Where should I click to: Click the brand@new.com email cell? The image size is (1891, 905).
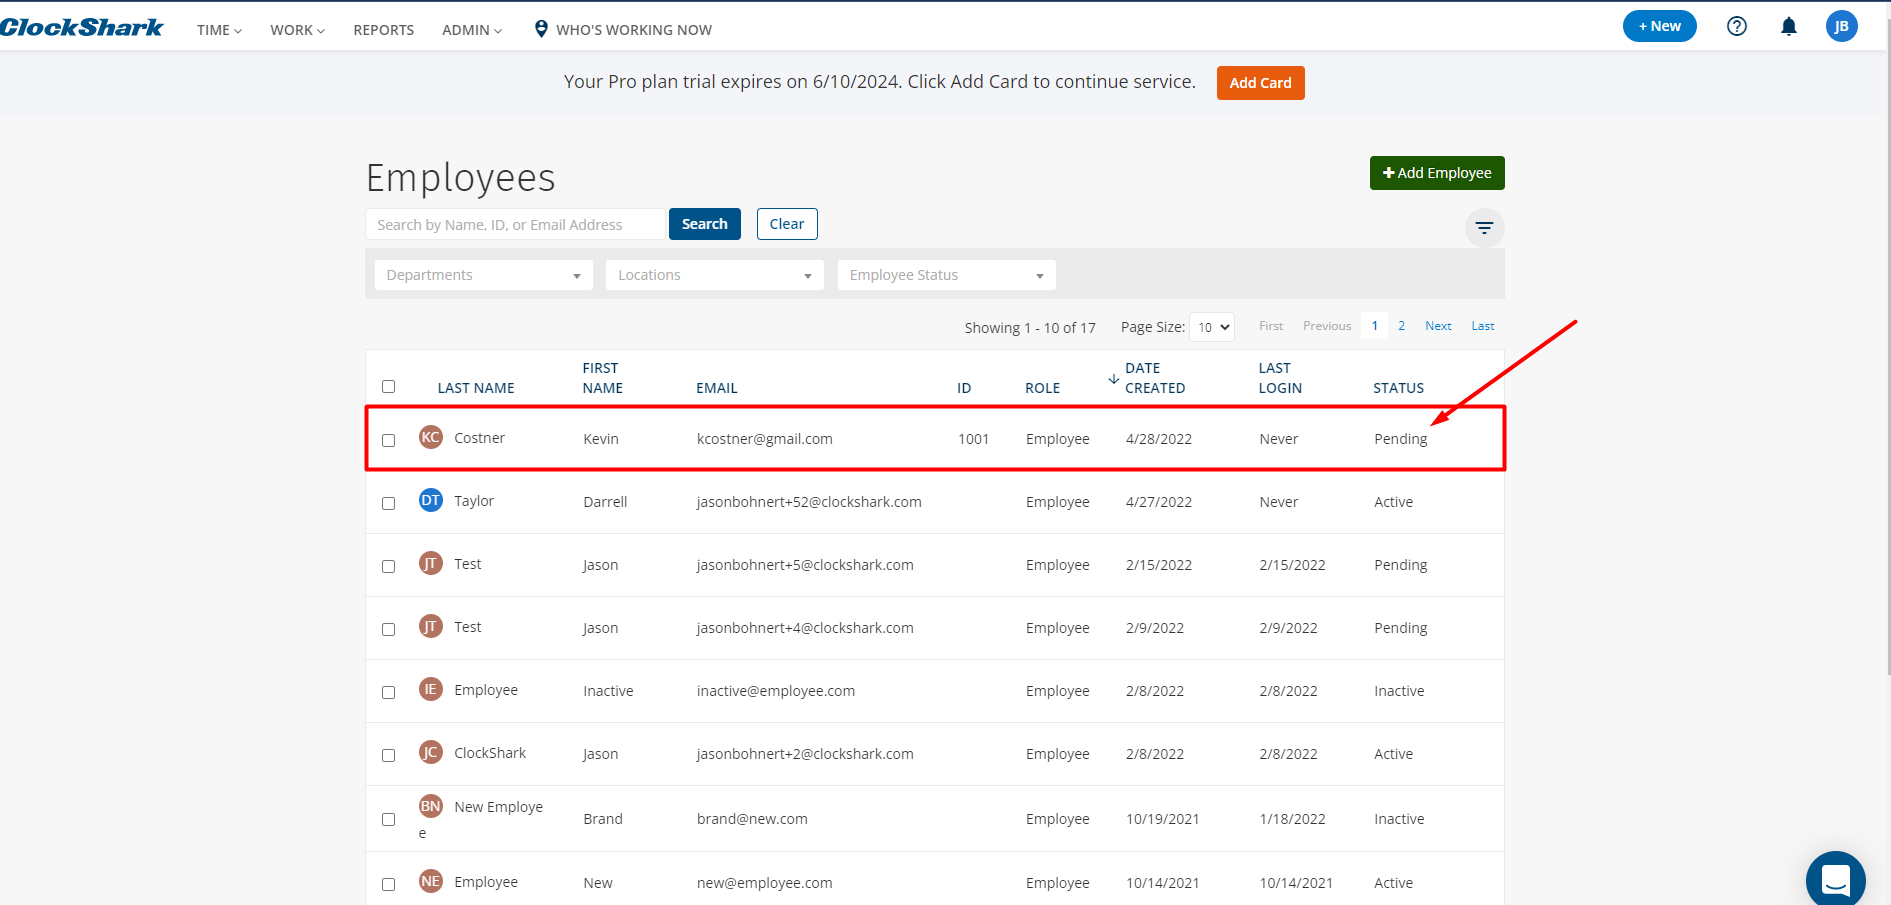pyautogui.click(x=752, y=819)
